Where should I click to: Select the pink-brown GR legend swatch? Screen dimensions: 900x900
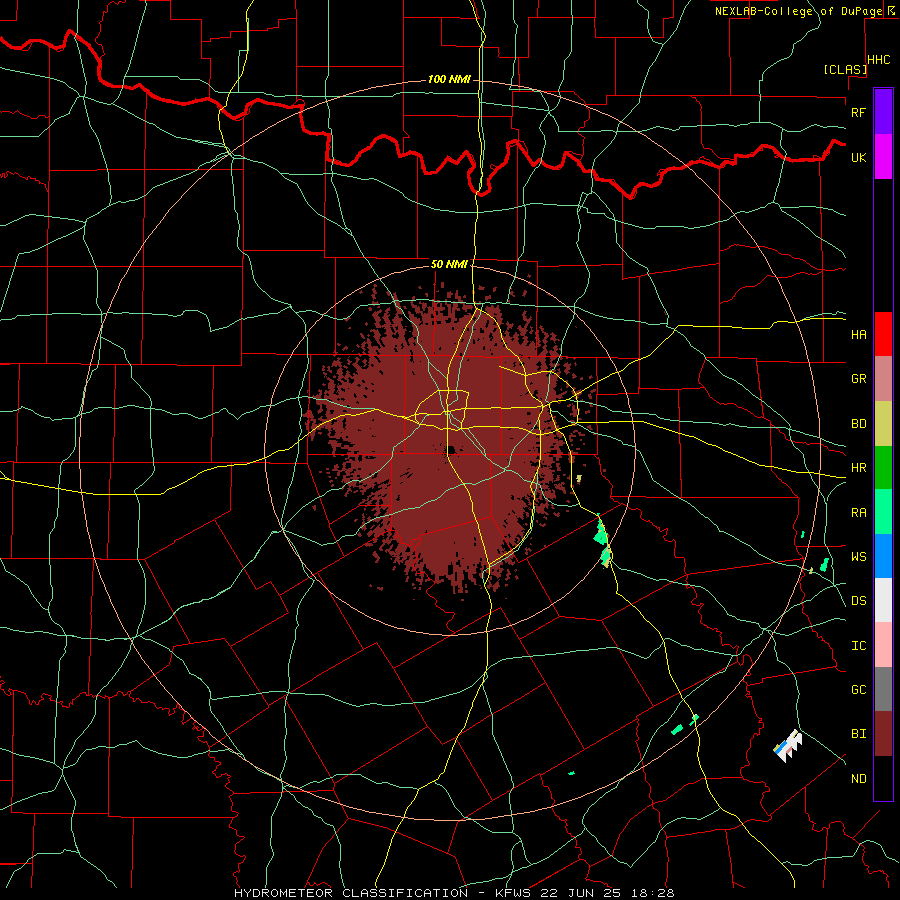883,379
